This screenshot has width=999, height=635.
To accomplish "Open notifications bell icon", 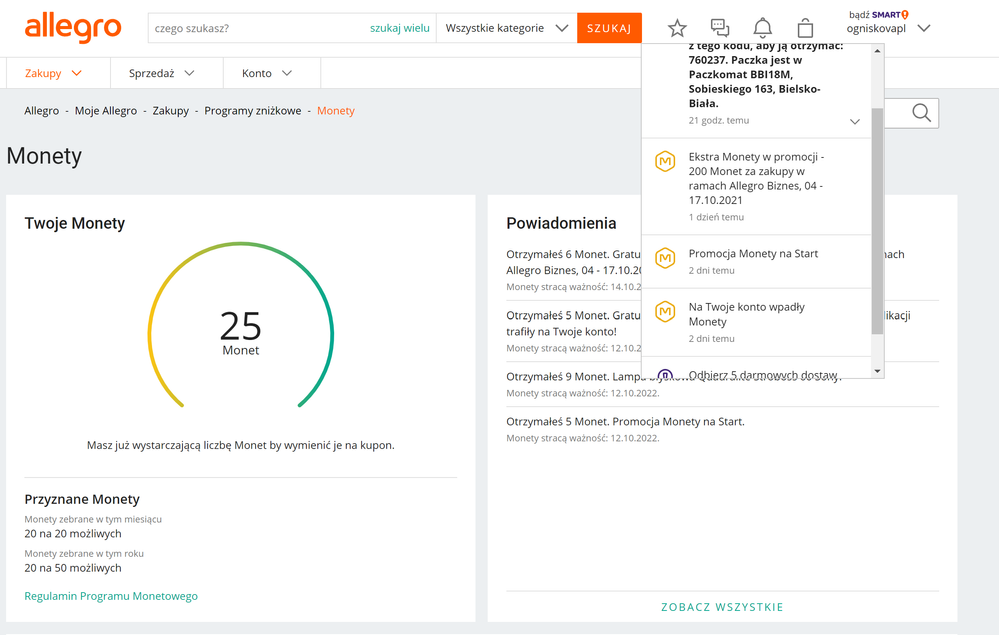I will (x=763, y=28).
